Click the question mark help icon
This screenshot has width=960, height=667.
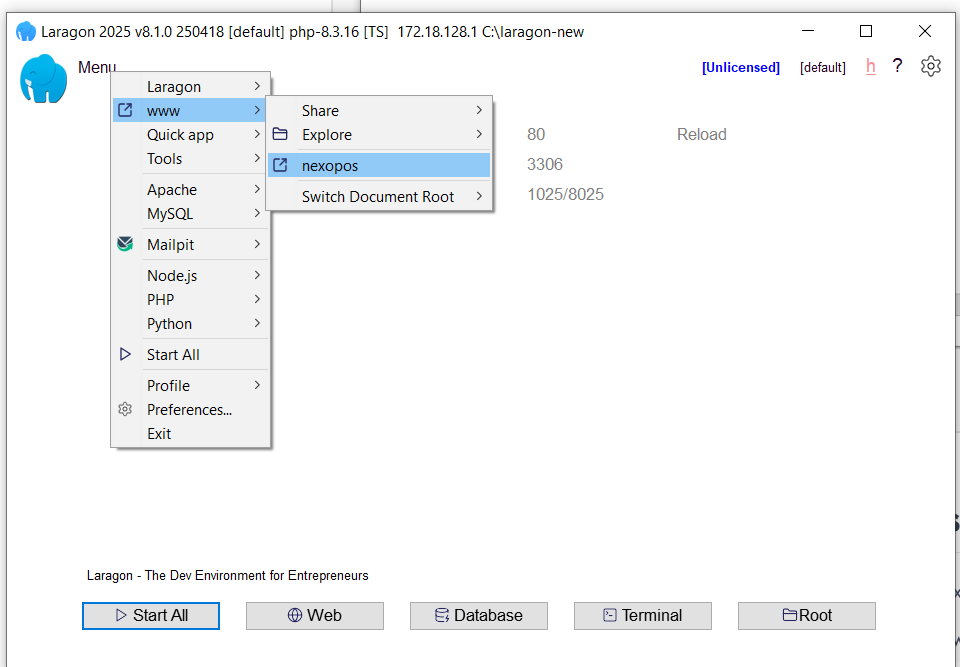point(897,66)
